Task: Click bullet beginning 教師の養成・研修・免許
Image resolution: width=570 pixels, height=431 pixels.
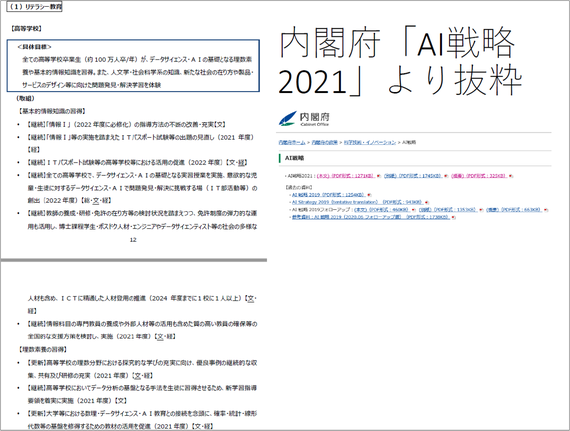Action: (x=142, y=220)
